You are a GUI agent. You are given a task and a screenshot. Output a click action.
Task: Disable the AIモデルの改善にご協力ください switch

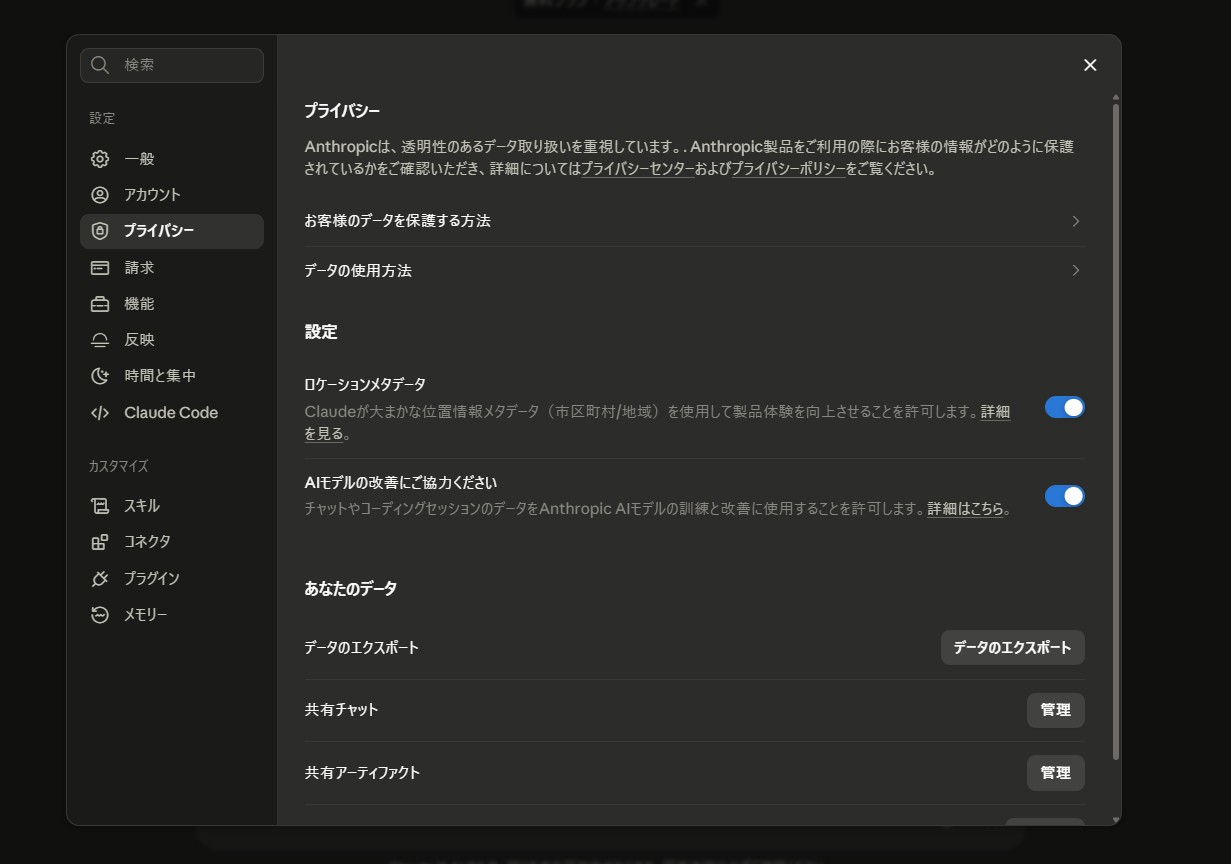coord(1065,496)
